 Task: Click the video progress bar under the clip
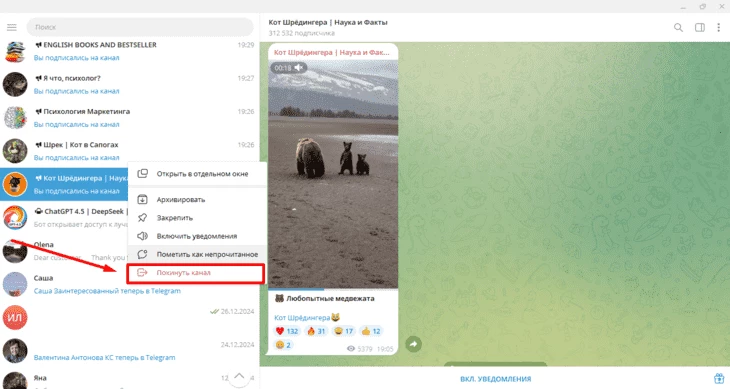point(333,289)
